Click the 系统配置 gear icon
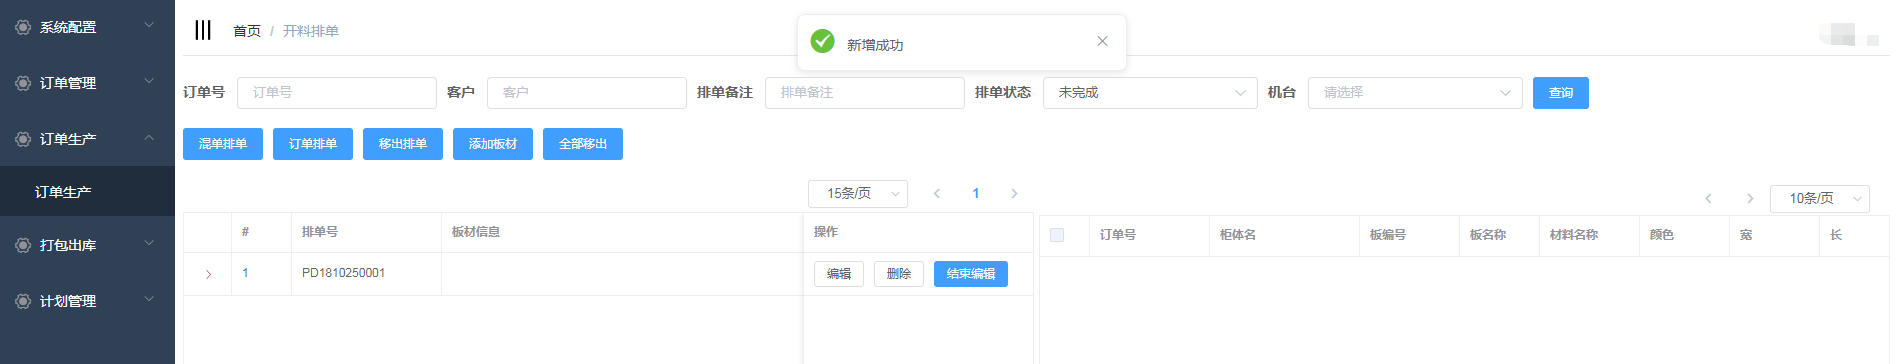The image size is (1898, 364). (x=23, y=27)
